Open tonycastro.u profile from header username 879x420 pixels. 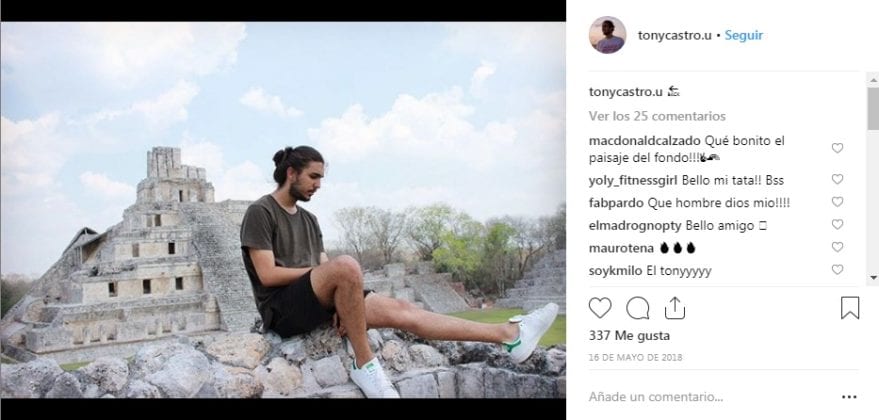point(675,35)
